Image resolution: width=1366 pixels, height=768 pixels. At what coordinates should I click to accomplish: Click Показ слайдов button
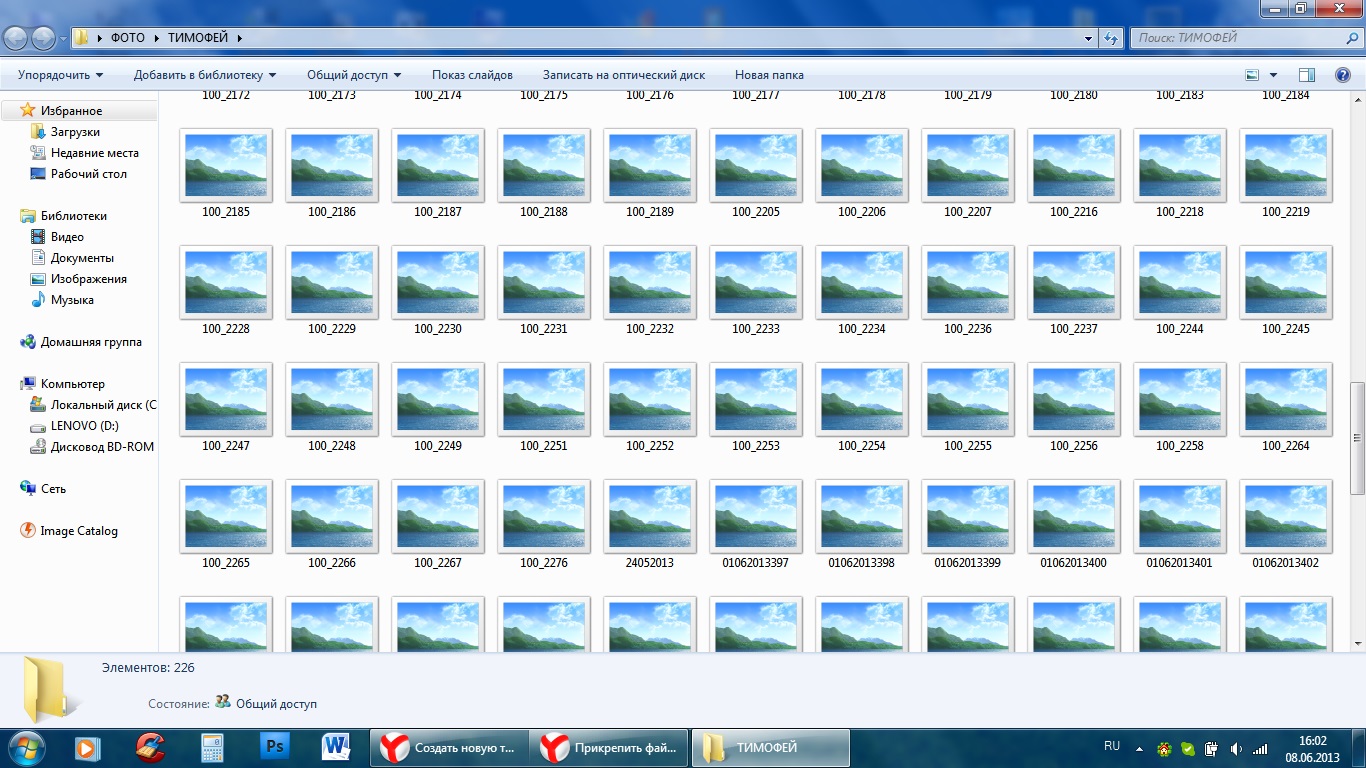tap(472, 75)
